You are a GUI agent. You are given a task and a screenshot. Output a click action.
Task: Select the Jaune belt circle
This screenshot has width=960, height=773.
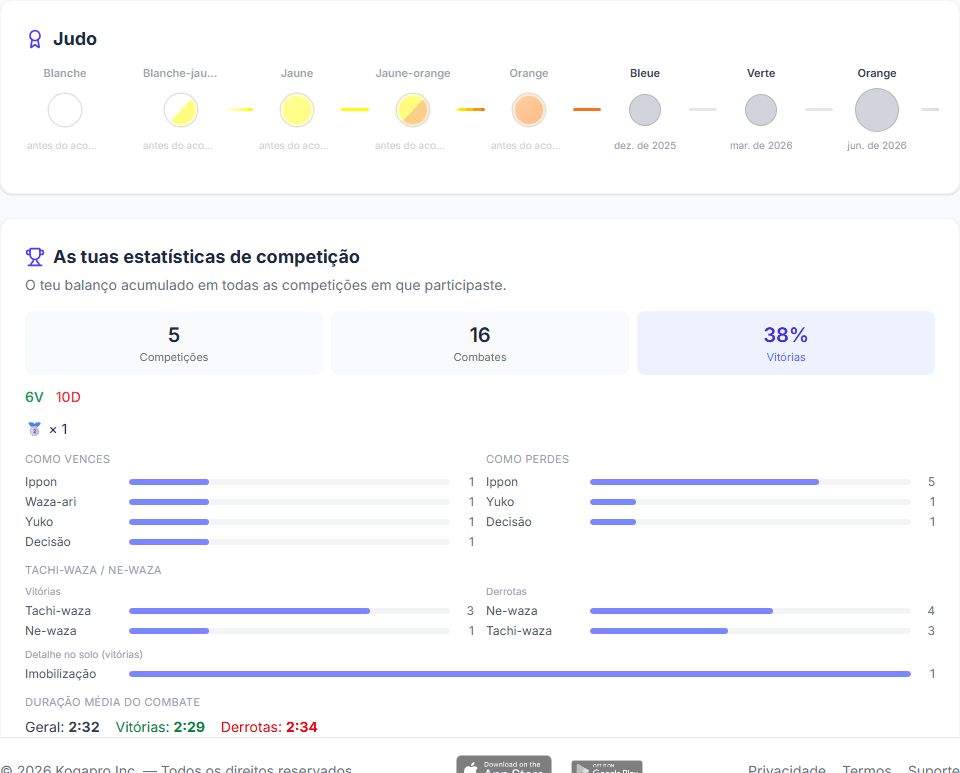click(x=297, y=110)
